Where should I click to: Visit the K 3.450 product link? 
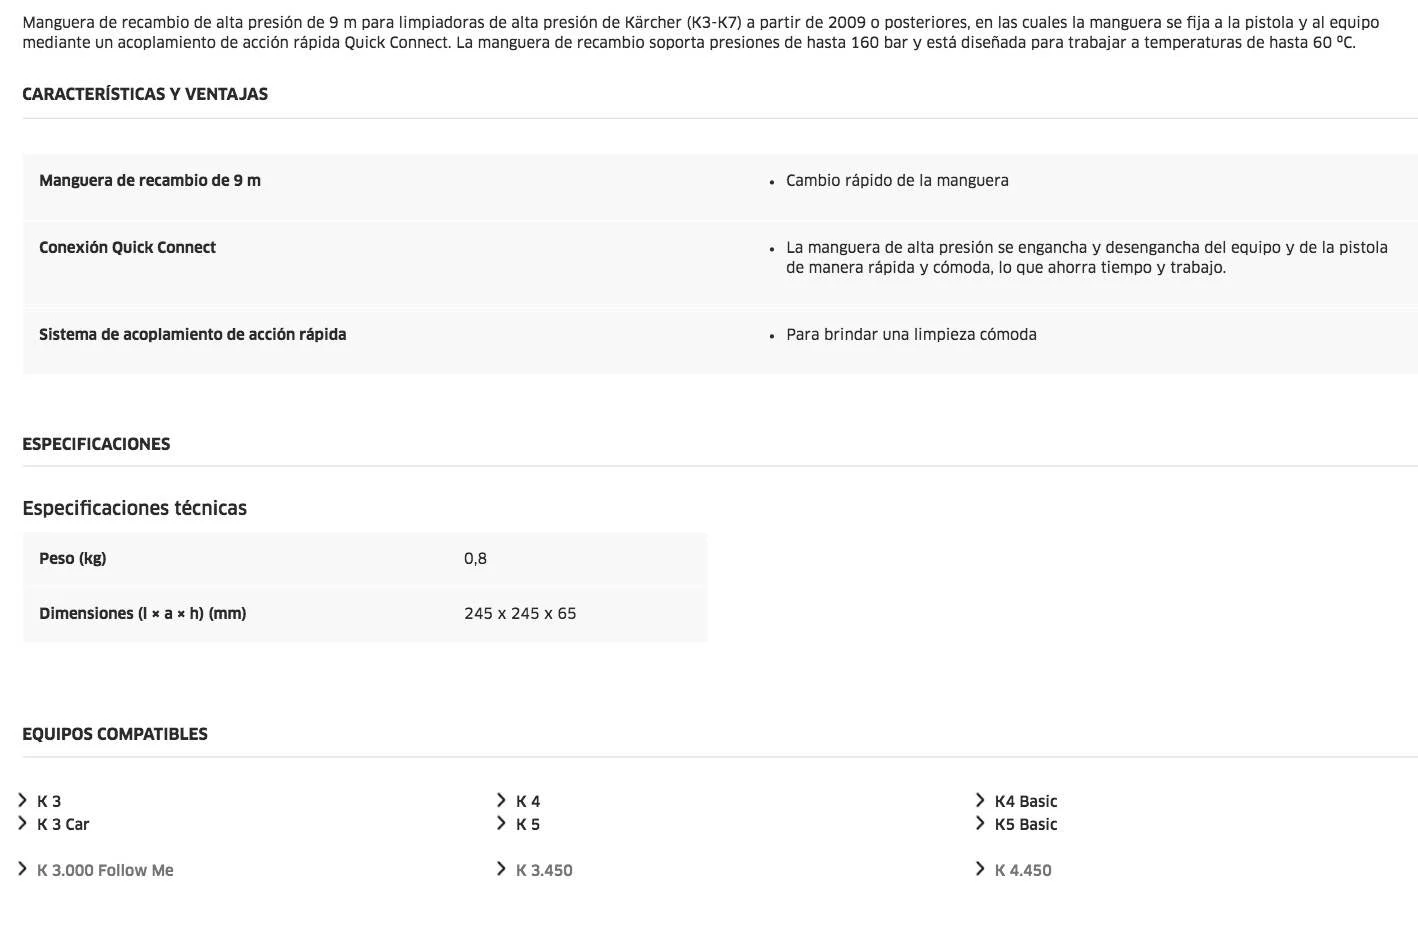pyautogui.click(x=544, y=870)
